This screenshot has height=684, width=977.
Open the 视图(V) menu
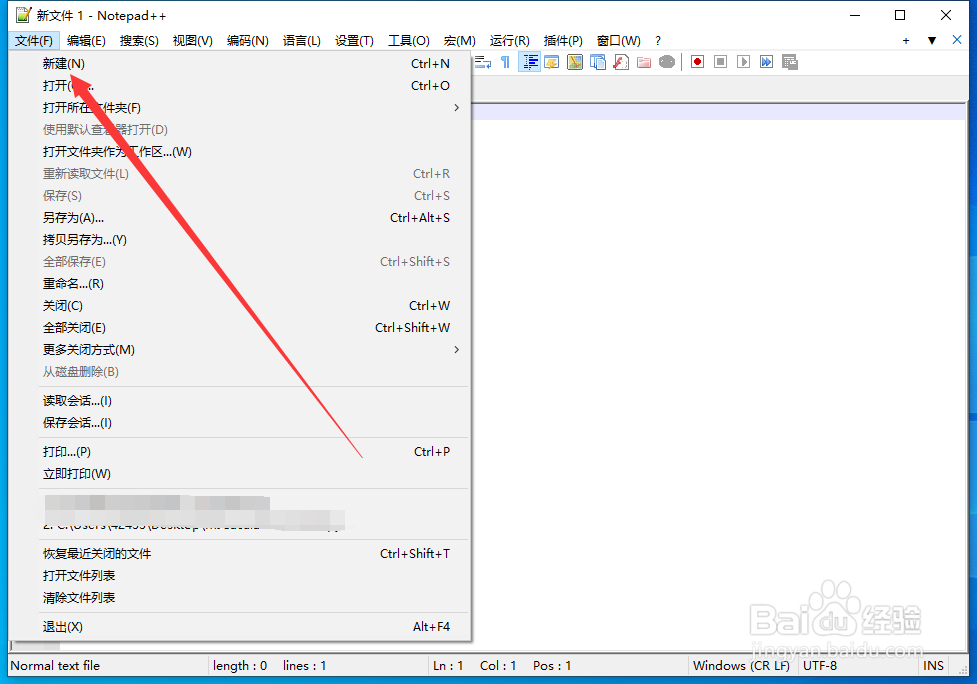193,40
